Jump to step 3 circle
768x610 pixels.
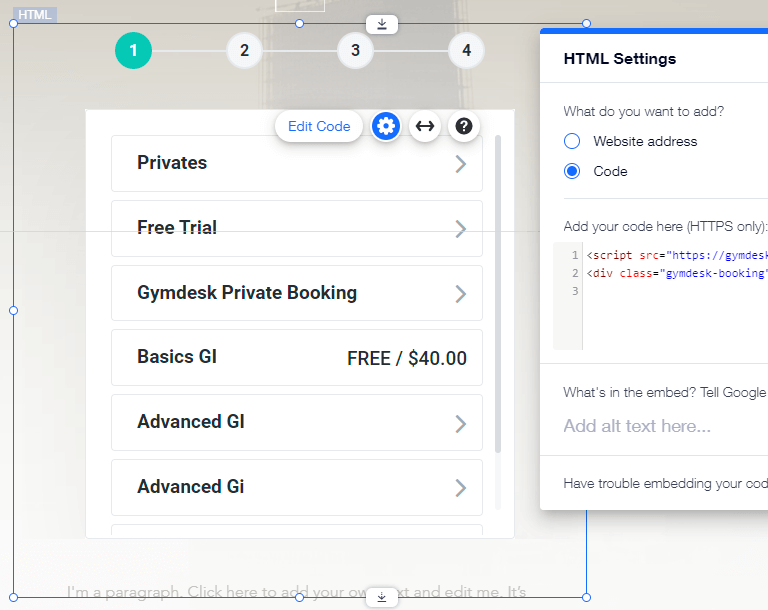355,50
